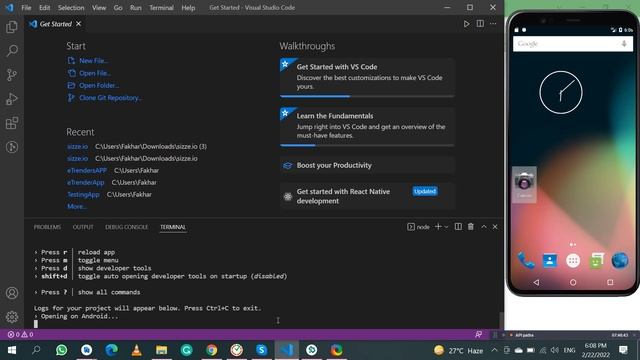Maximize terminal panel with chevron up
640x360 pixels.
coord(484,227)
